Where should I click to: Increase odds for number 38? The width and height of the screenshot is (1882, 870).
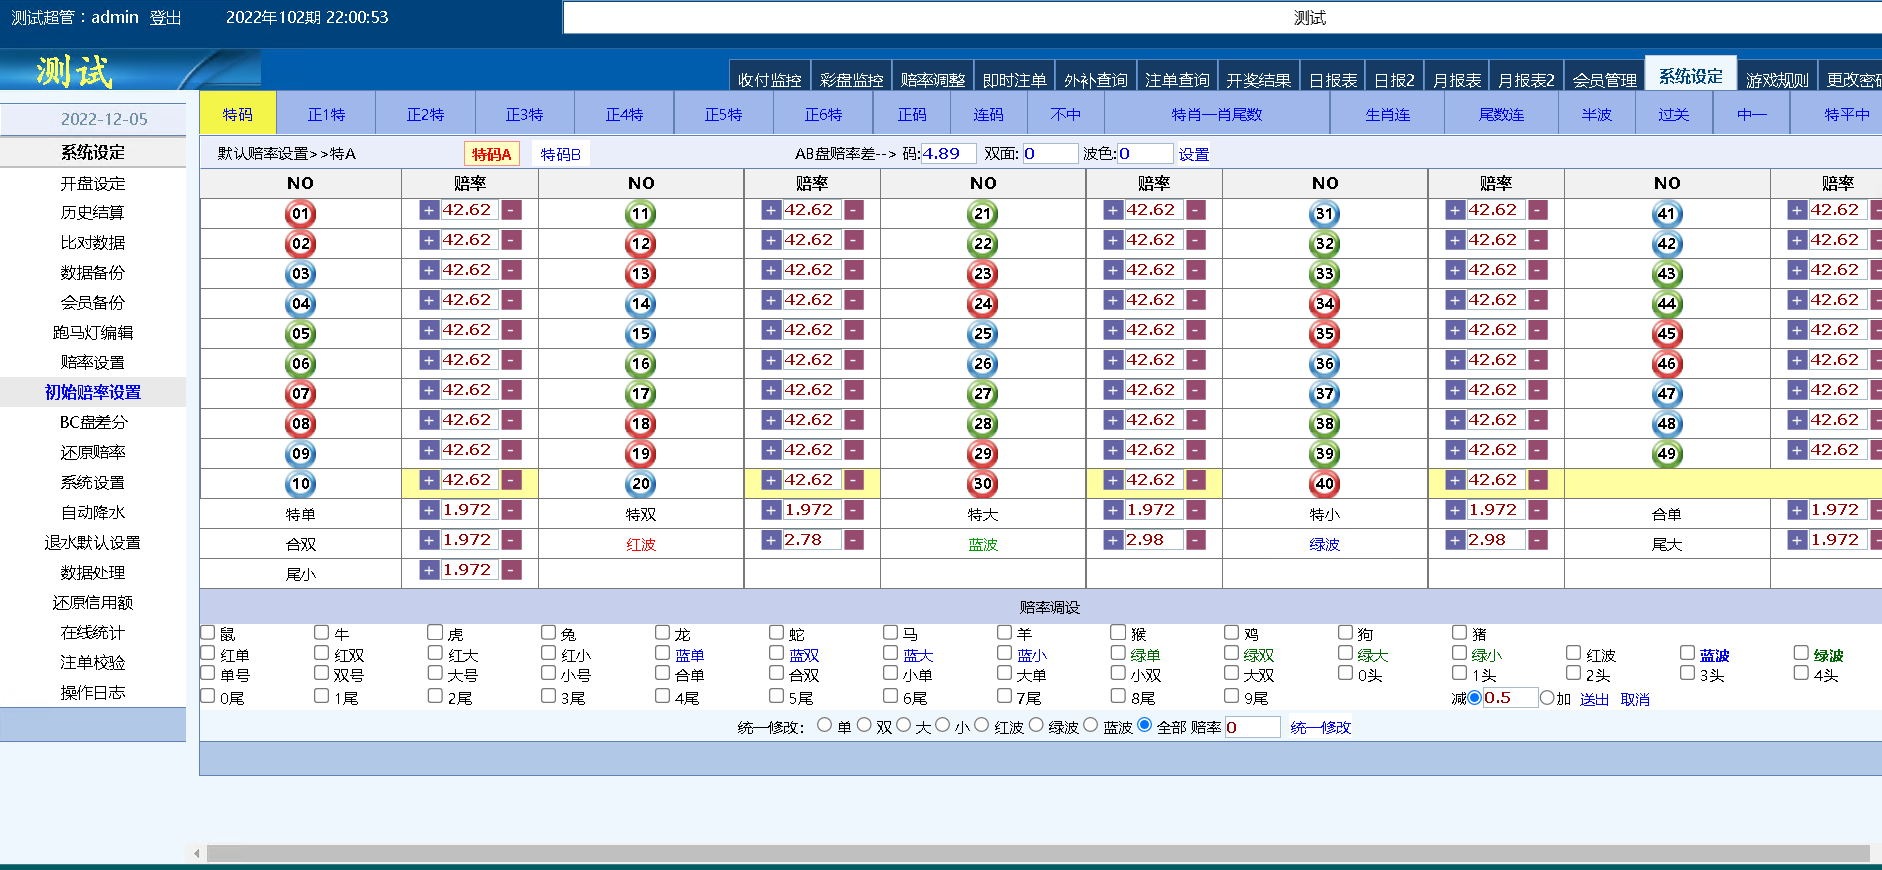[x=1455, y=420]
